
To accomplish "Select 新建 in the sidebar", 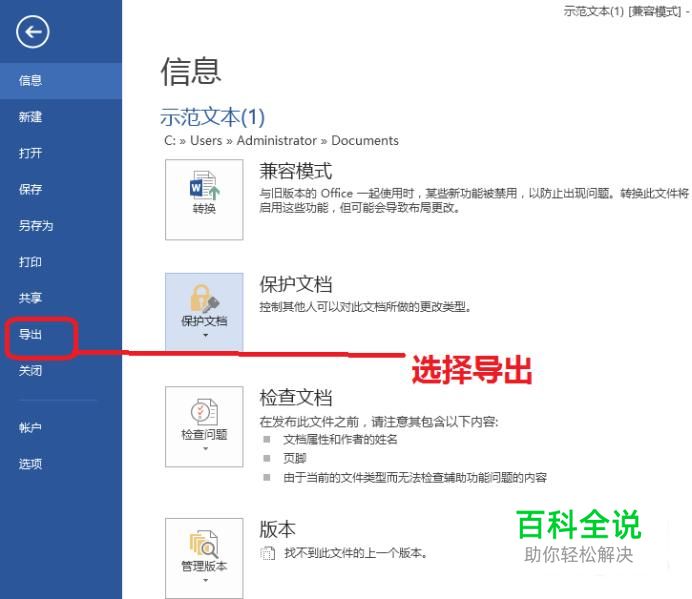I will [30, 117].
